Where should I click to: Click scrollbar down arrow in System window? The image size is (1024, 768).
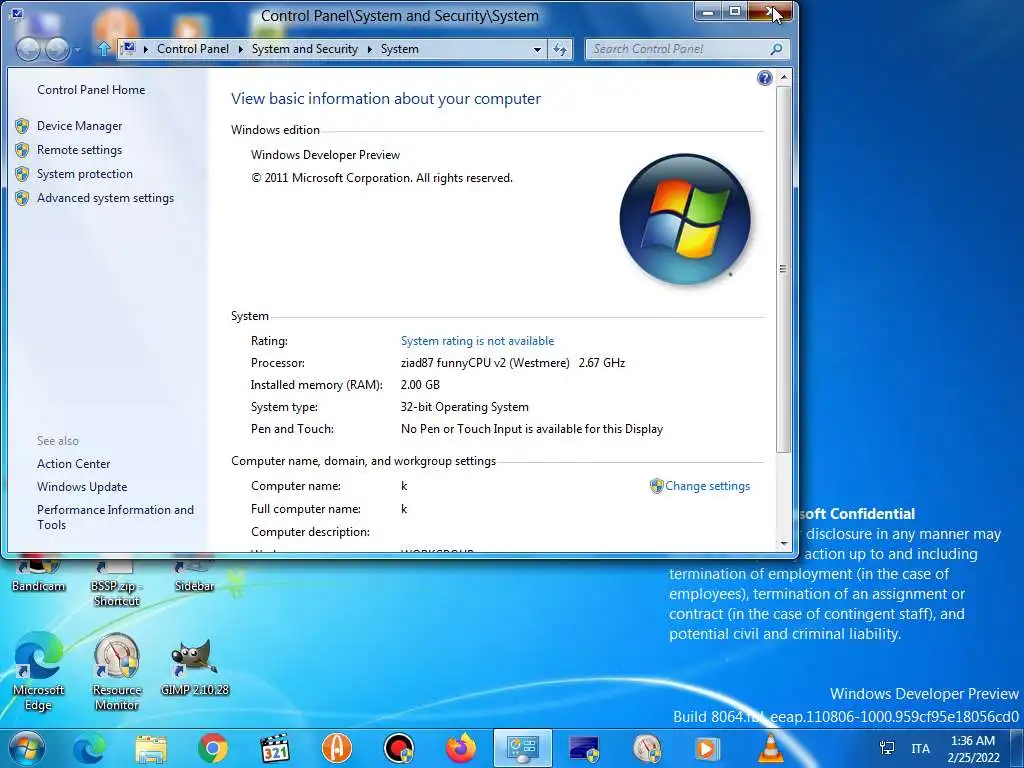784,543
